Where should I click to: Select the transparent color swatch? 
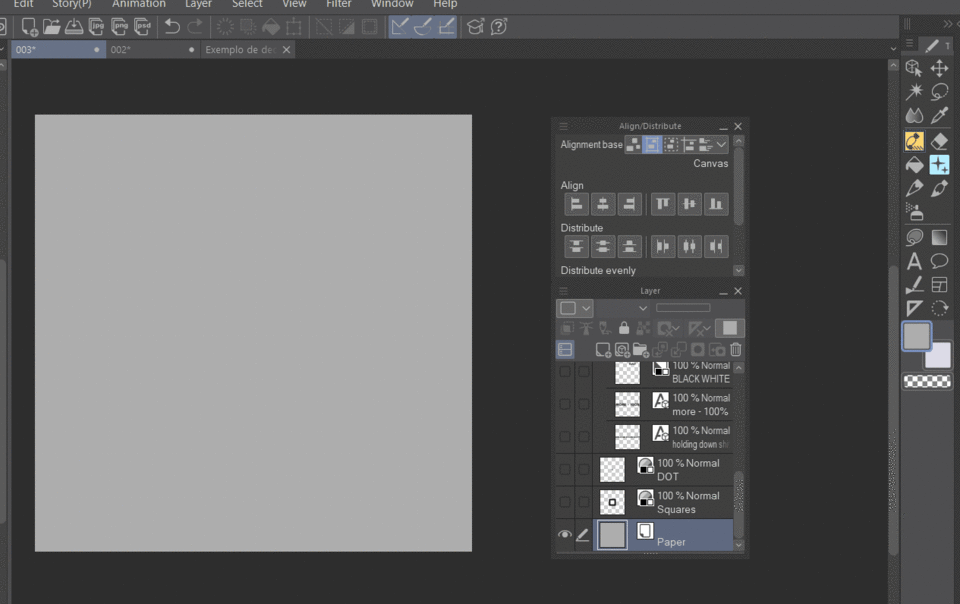coord(927,381)
